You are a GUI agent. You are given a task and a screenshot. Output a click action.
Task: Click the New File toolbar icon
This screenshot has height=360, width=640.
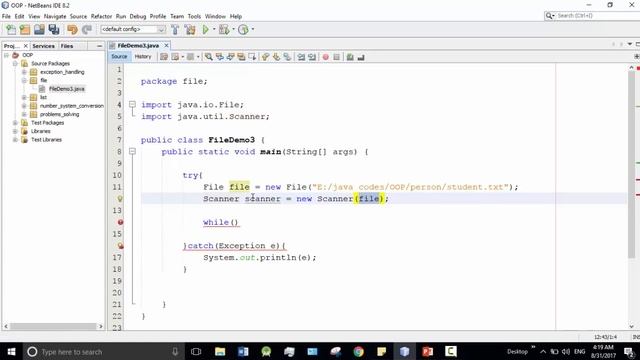pos(11,29)
